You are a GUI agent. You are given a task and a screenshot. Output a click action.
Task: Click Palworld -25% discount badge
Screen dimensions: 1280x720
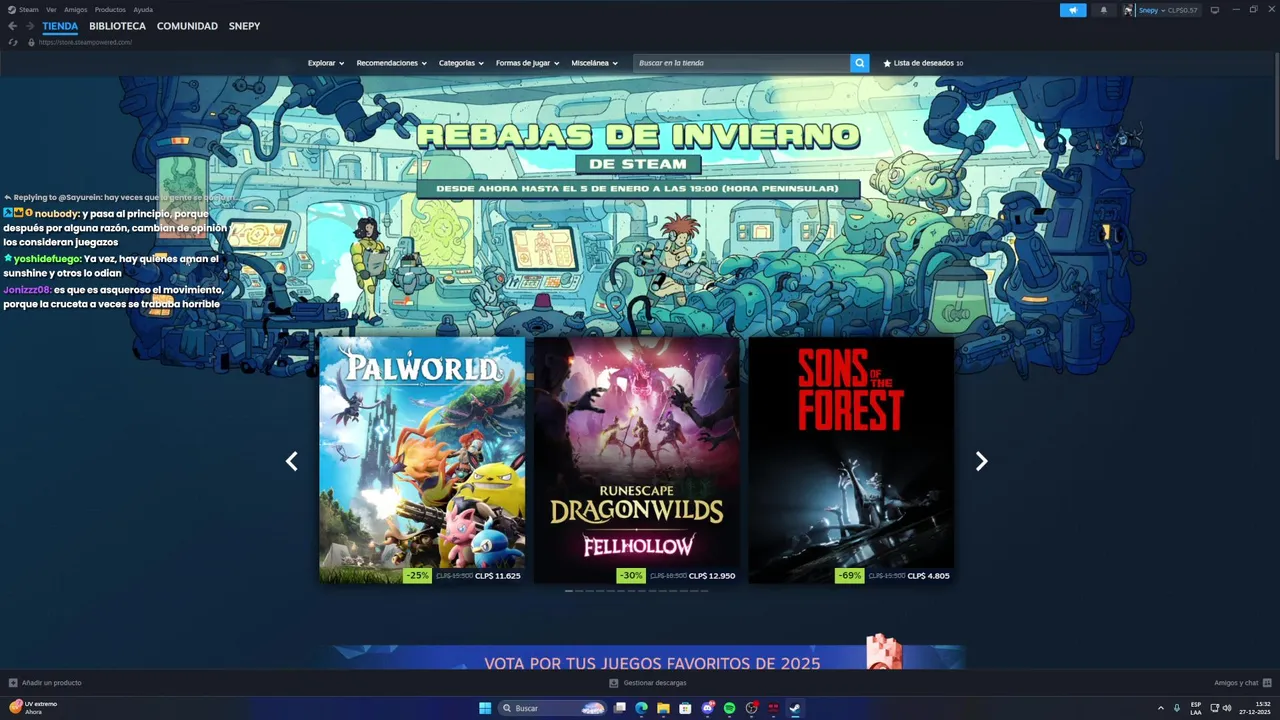(x=418, y=575)
